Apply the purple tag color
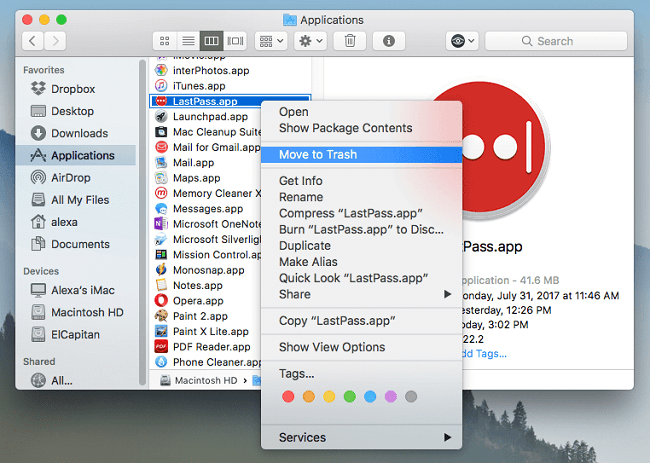650x463 pixels. click(x=390, y=397)
